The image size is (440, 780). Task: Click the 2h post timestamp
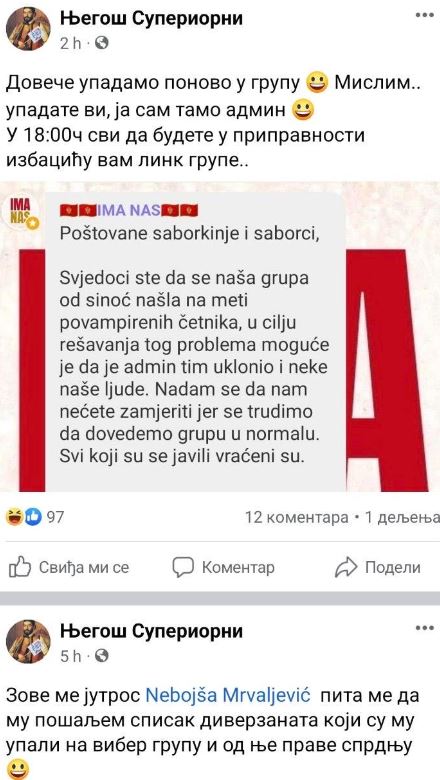coord(70,44)
